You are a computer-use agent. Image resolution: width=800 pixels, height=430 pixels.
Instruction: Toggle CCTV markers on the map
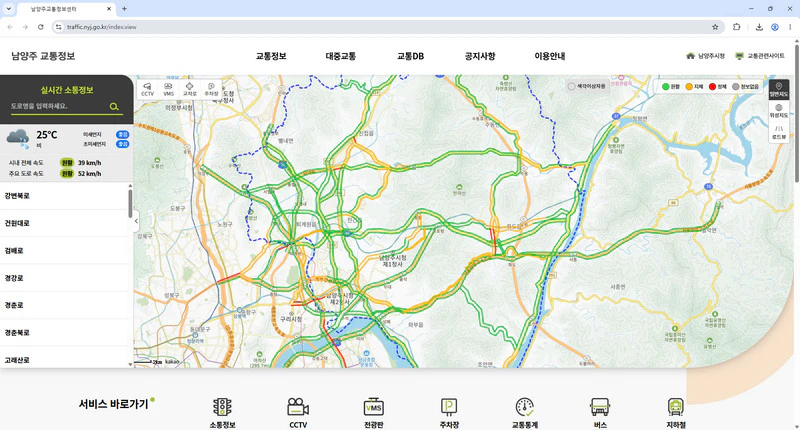(x=147, y=89)
